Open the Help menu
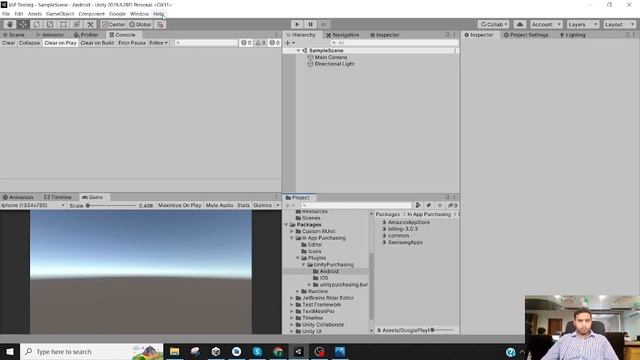Screen dimensions: 640x360 (158, 14)
